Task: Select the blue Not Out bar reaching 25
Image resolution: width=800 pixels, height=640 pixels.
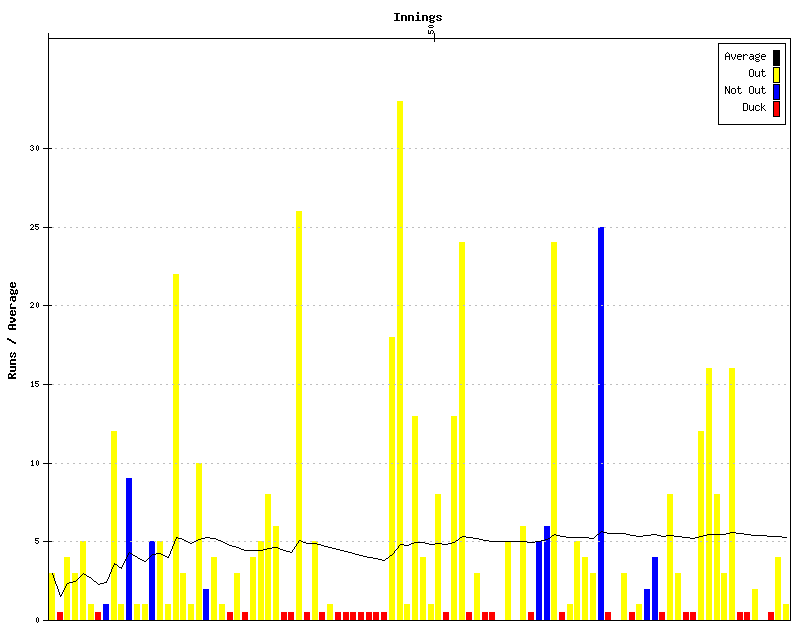Action: coord(601,424)
